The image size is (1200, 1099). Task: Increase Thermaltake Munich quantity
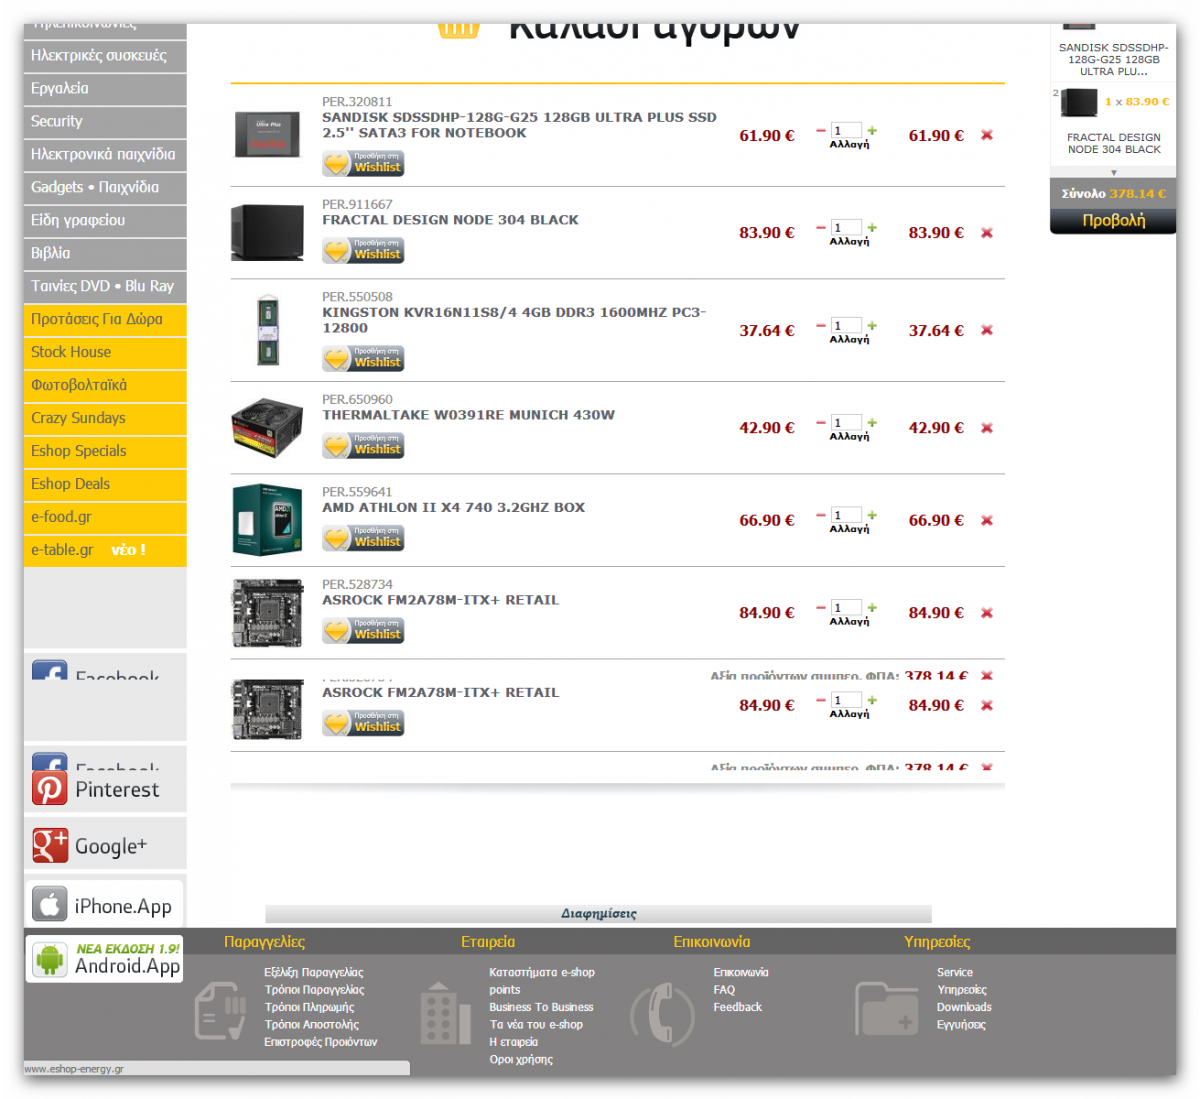click(x=872, y=422)
